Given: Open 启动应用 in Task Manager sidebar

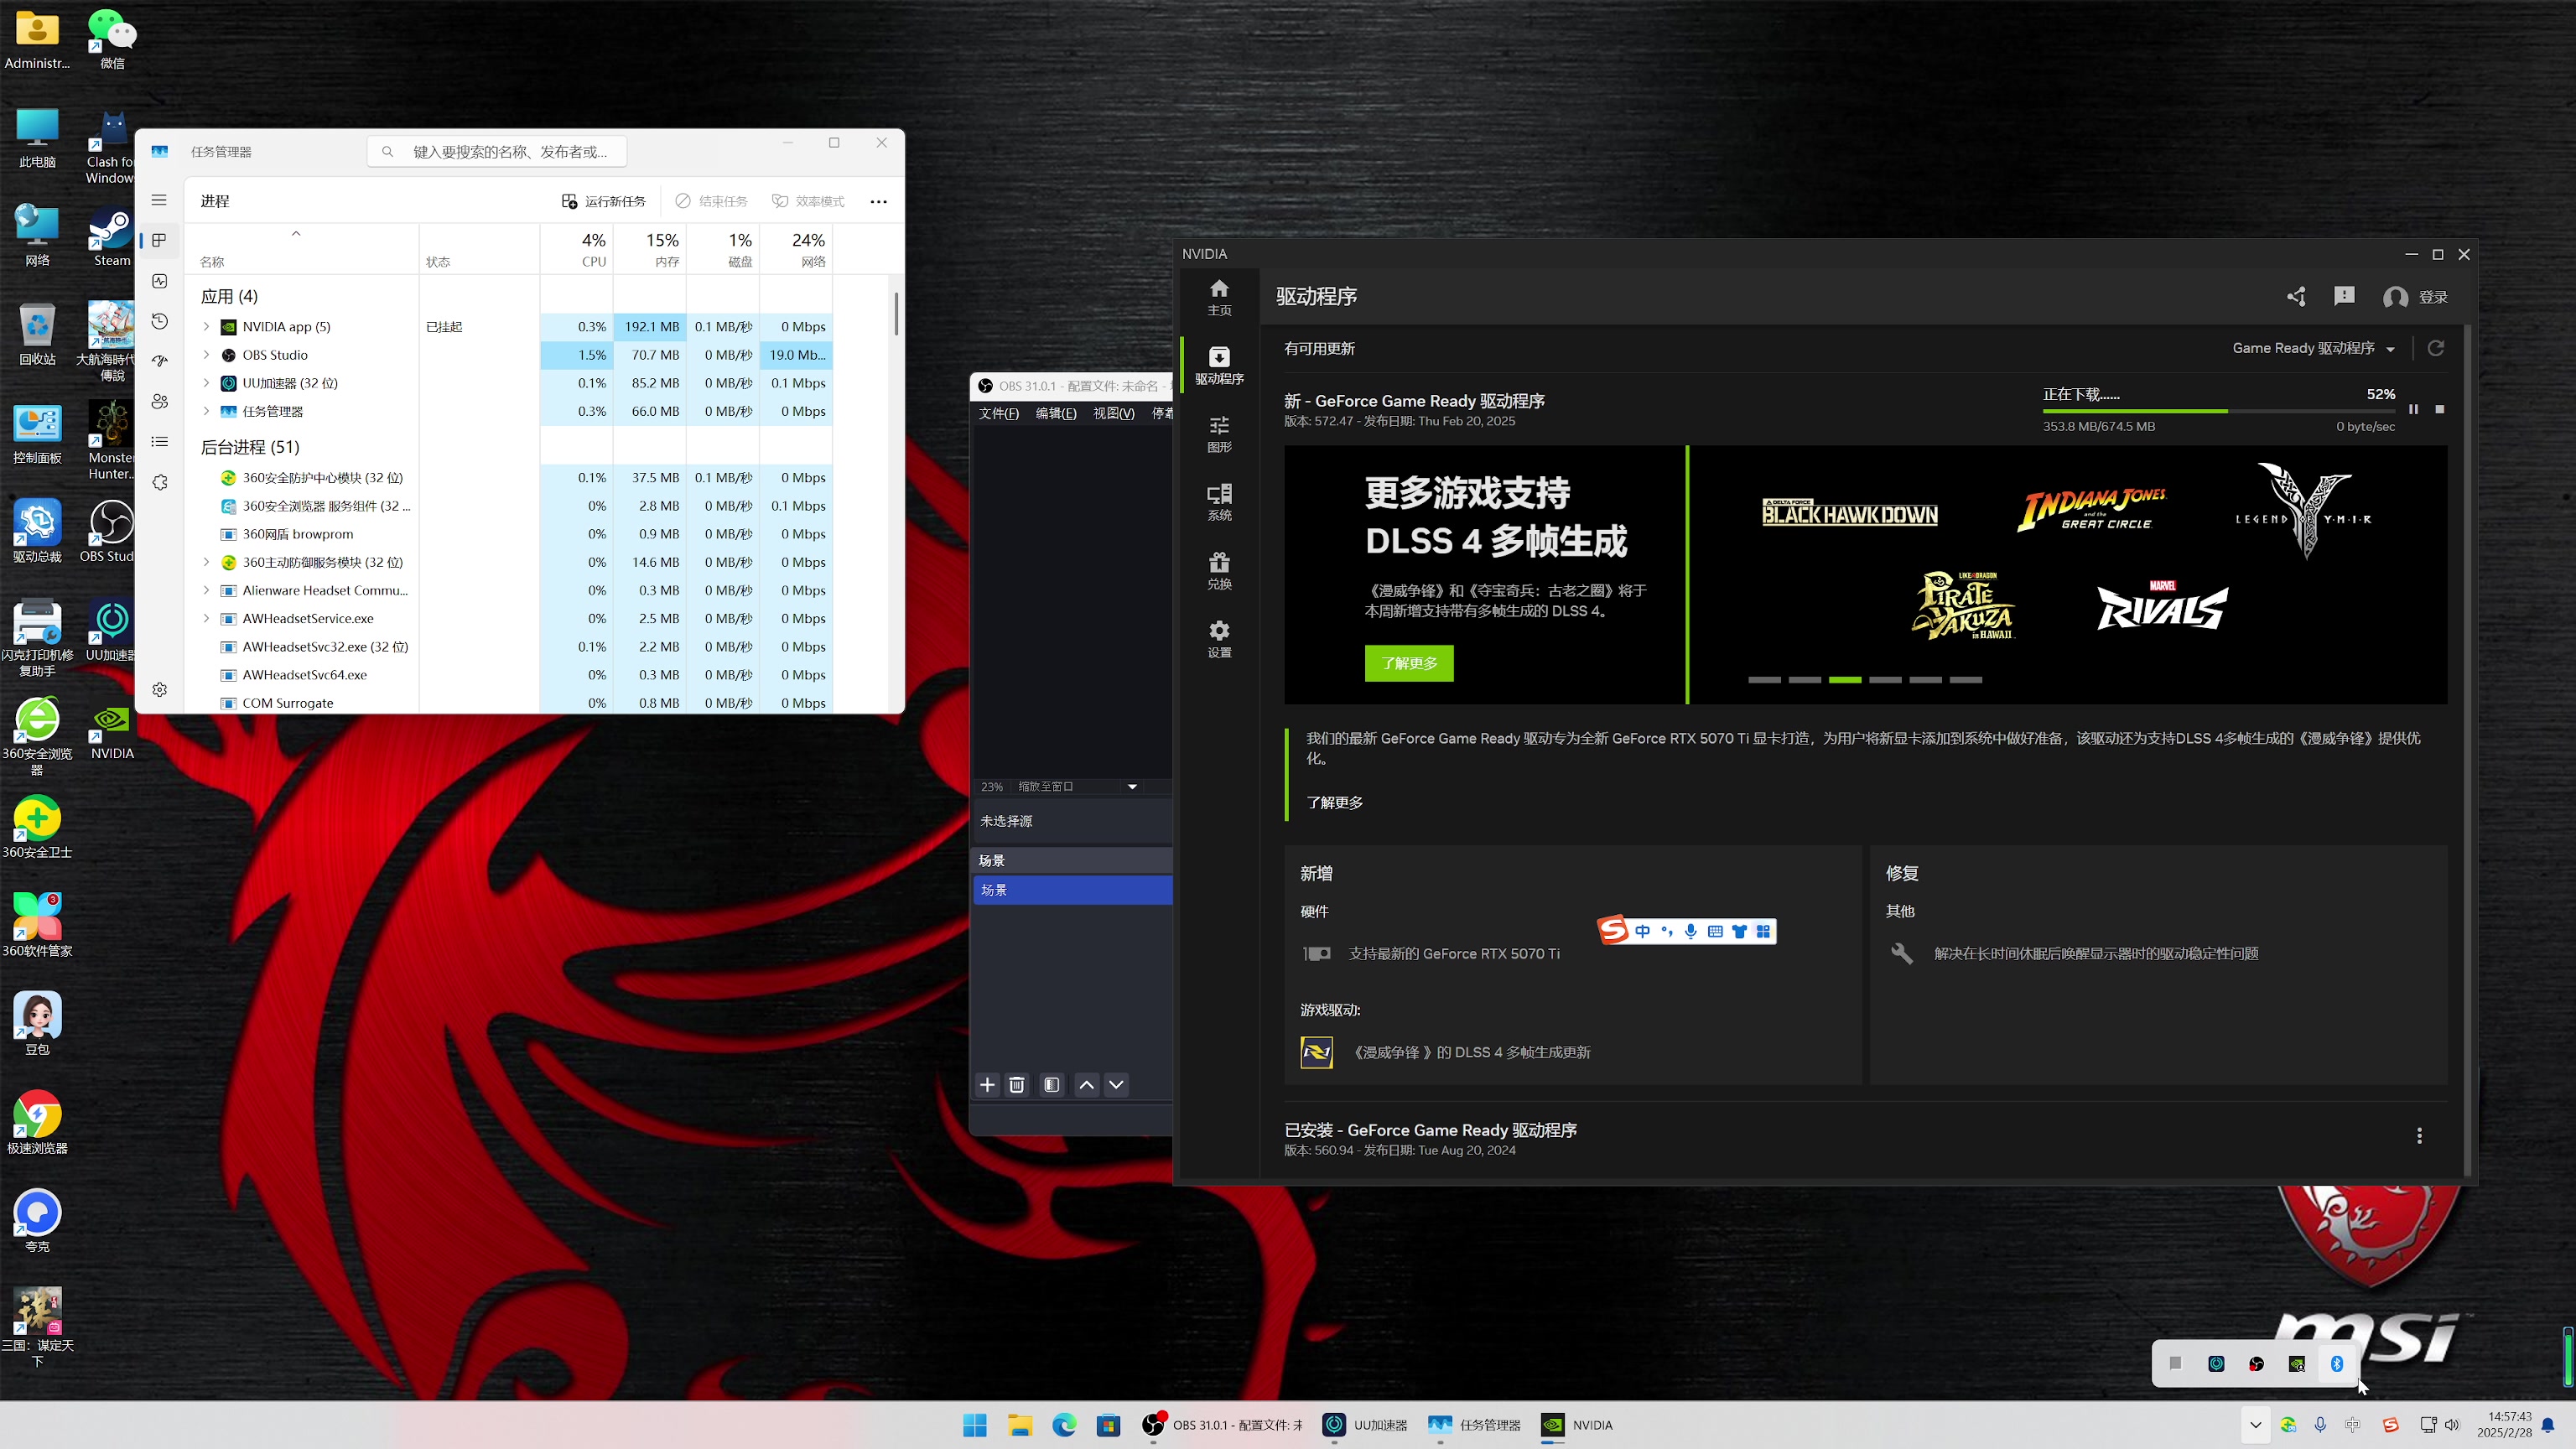Looking at the screenshot, I should [x=159, y=361].
